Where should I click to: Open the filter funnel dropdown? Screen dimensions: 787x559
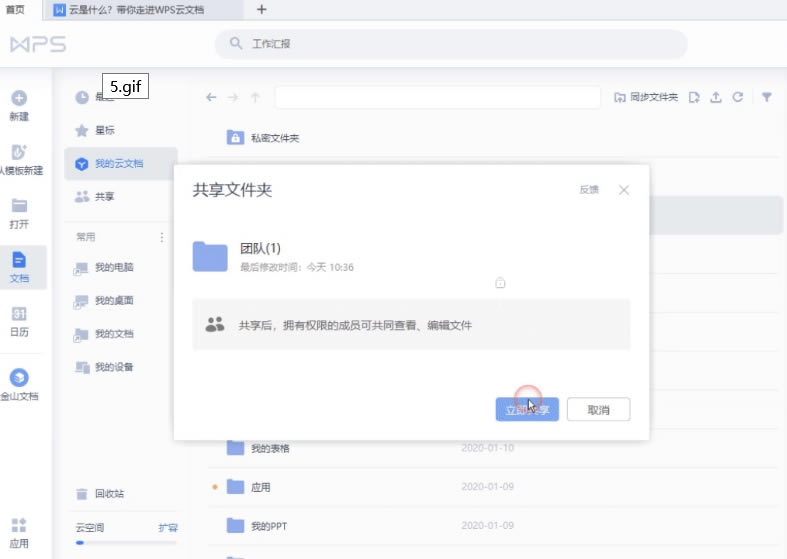[767, 97]
